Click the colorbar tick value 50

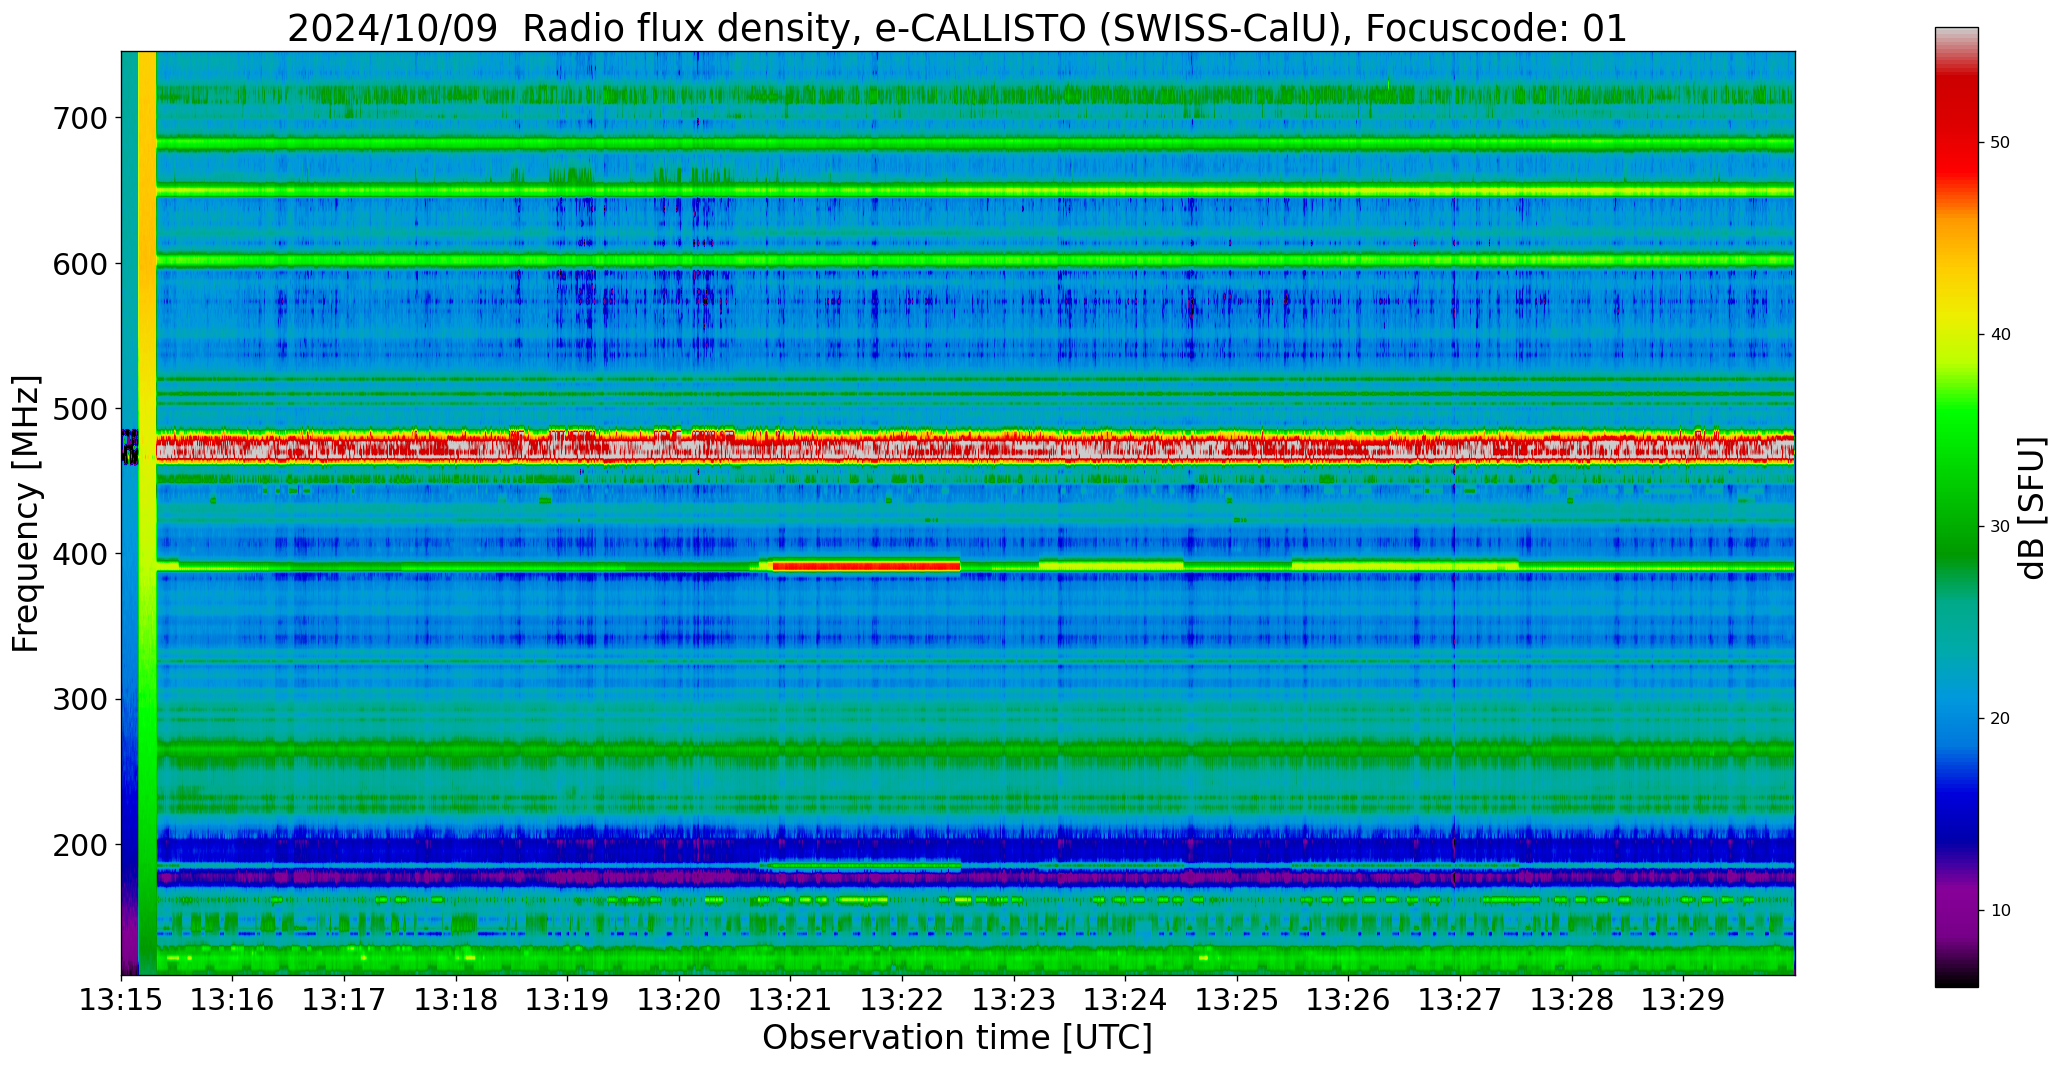pos(2000,143)
